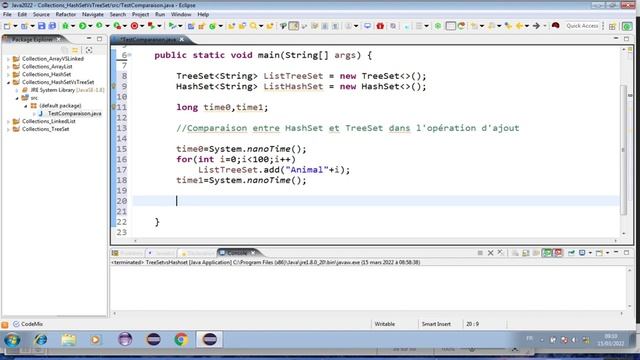Click the Save icon in toolbar
Screen dimensions: 640x360
tap(42, 26)
